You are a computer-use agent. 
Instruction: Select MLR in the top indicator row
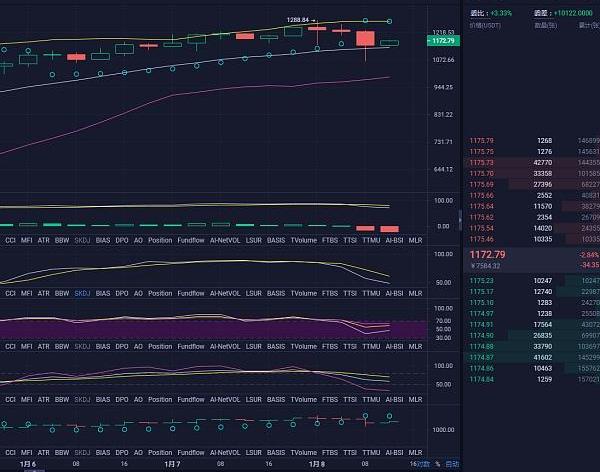pos(415,240)
